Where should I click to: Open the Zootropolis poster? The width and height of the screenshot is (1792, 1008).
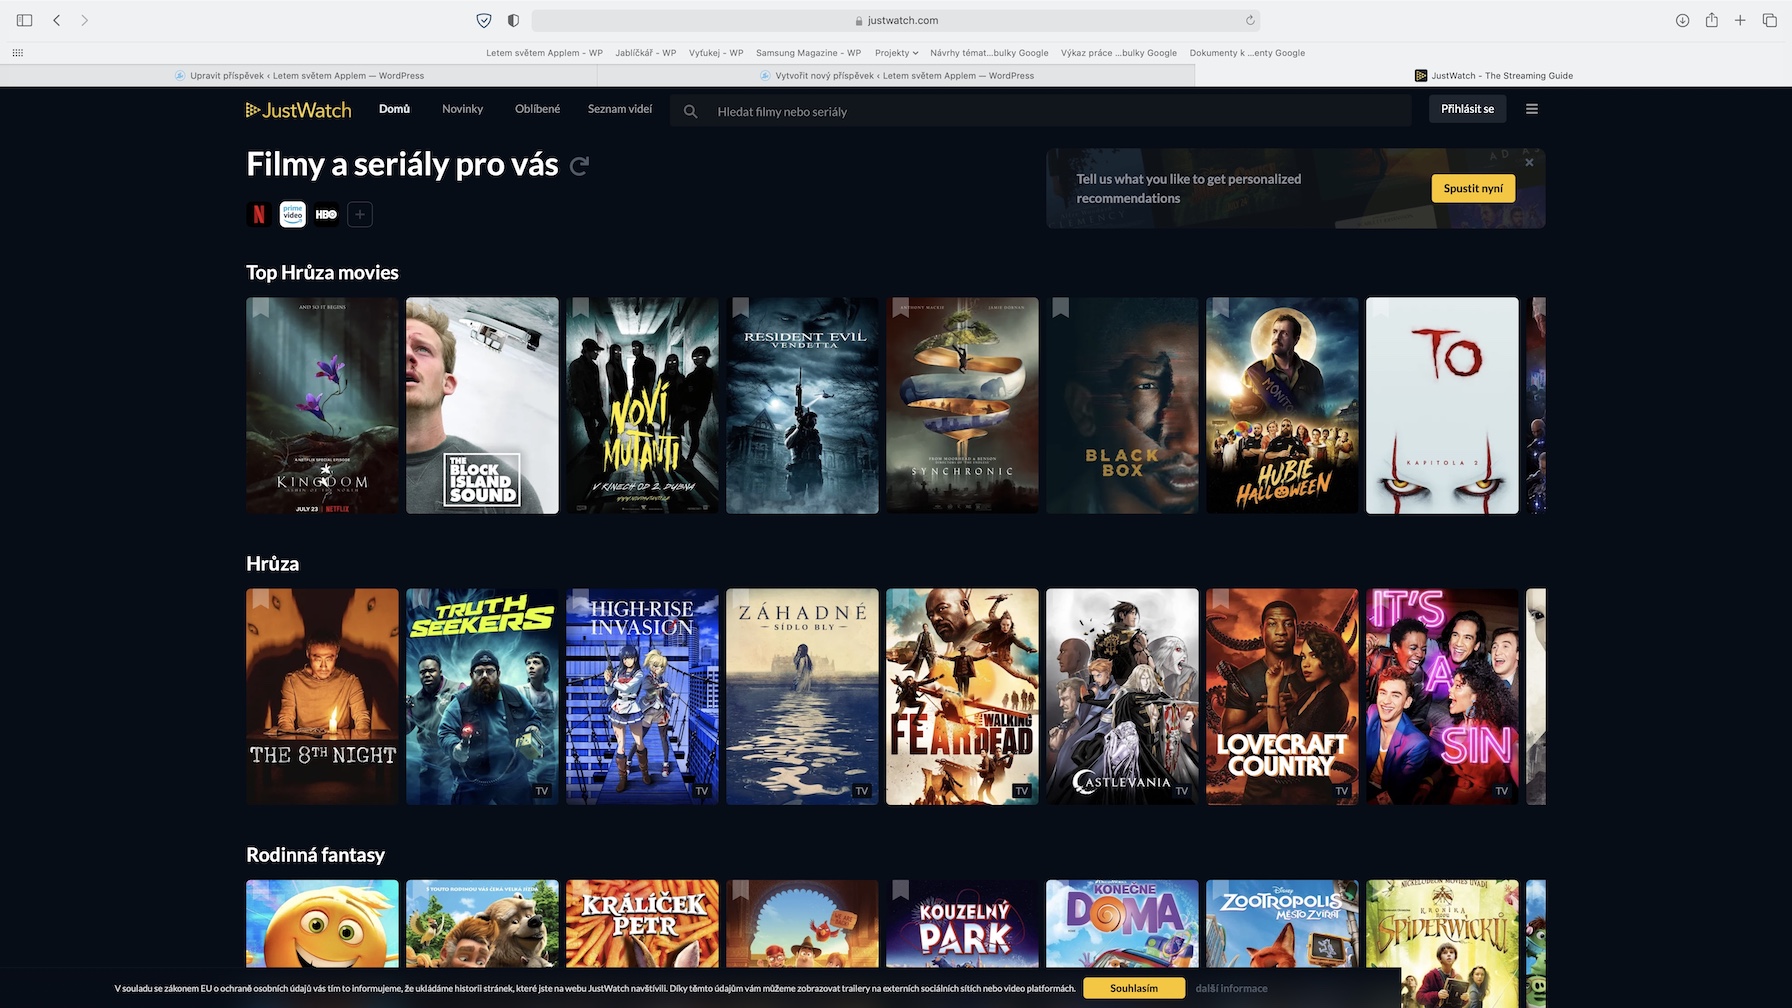point(1282,924)
